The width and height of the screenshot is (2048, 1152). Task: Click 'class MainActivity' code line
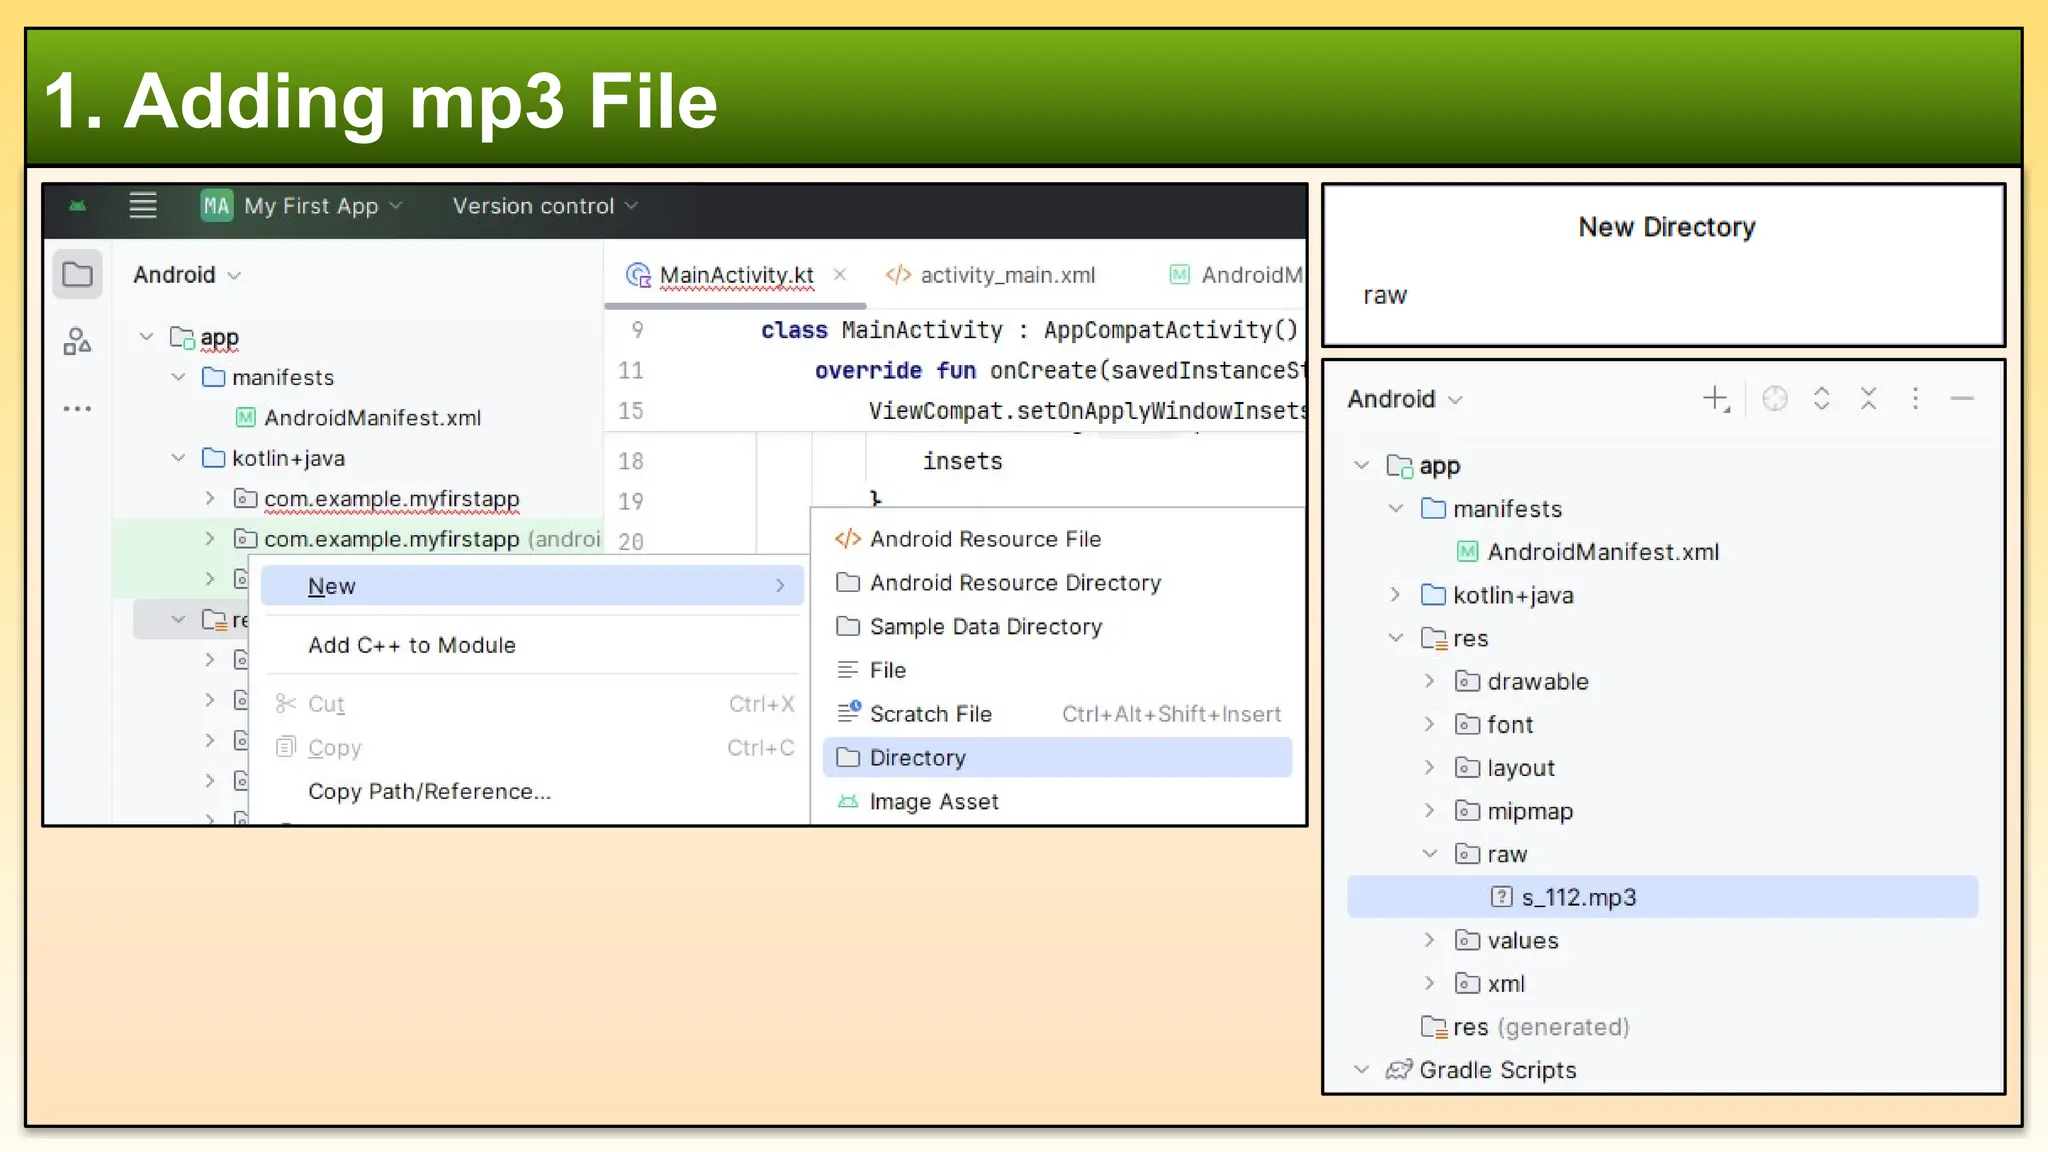[x=1029, y=330]
